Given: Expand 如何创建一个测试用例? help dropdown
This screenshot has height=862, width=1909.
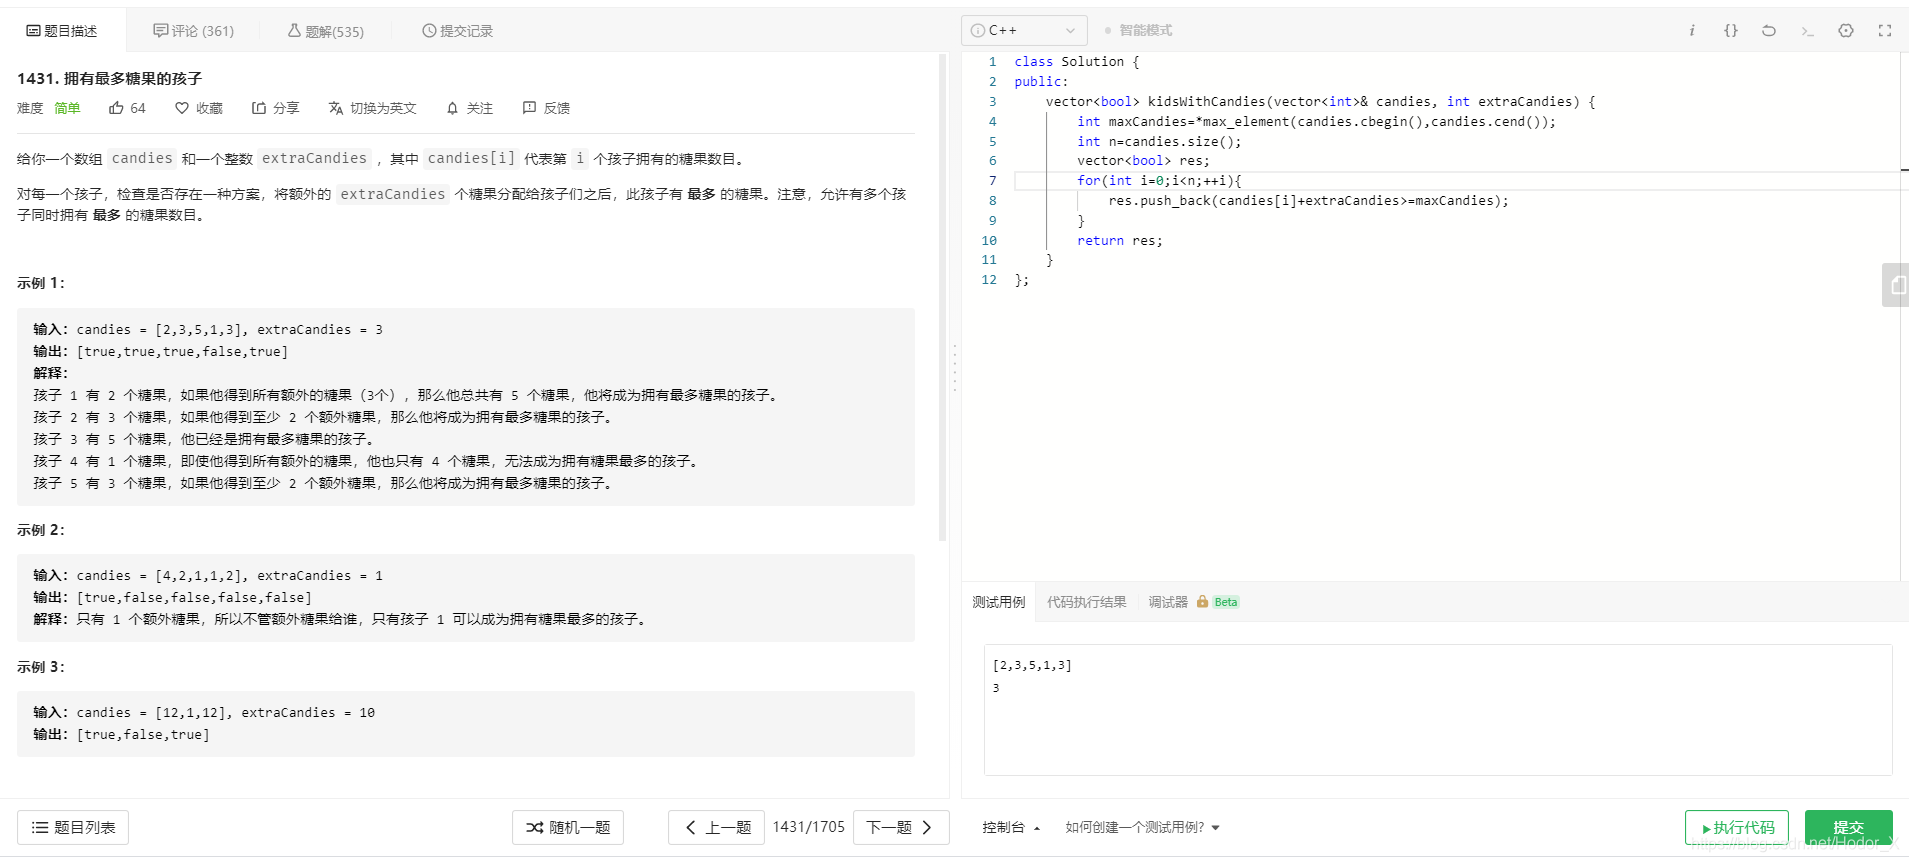Looking at the screenshot, I should point(1142,827).
